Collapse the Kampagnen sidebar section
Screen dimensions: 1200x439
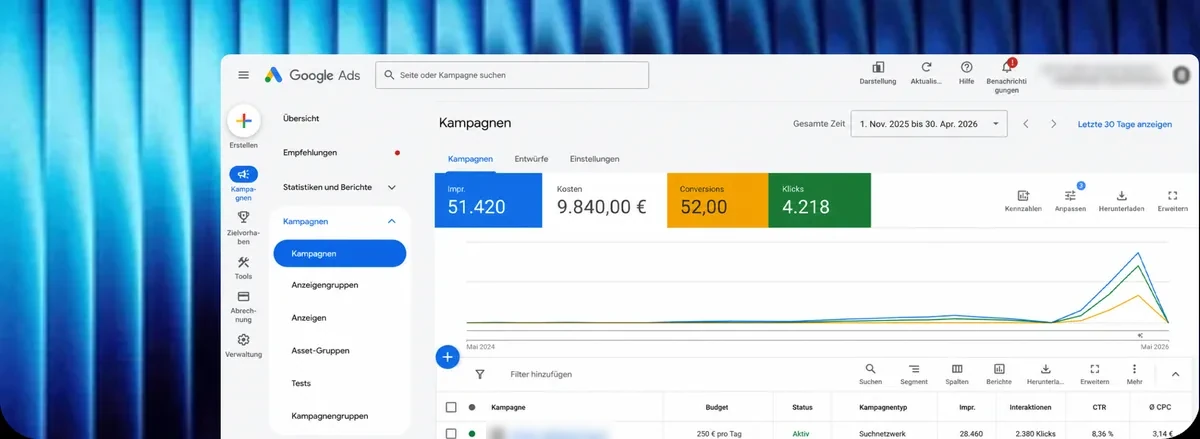click(391, 221)
